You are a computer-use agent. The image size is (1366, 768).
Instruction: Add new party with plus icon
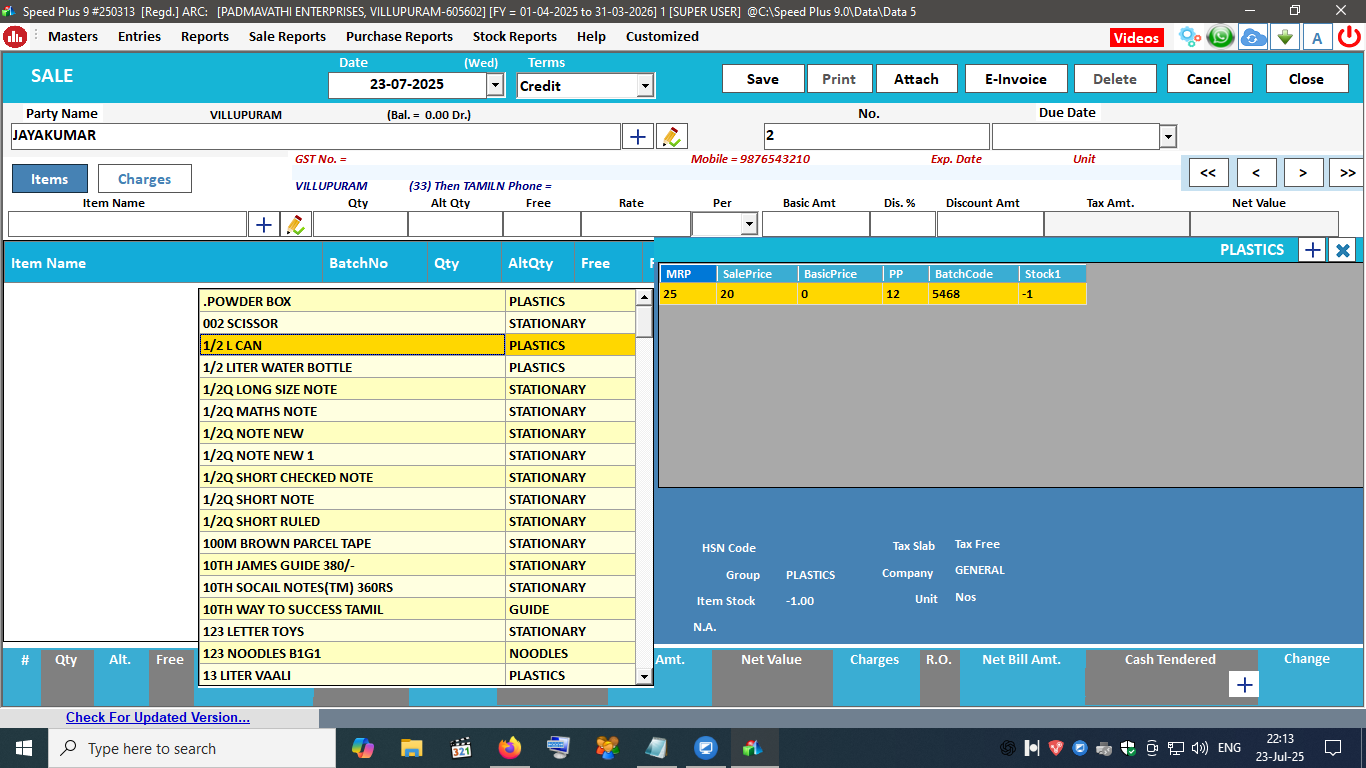point(637,136)
